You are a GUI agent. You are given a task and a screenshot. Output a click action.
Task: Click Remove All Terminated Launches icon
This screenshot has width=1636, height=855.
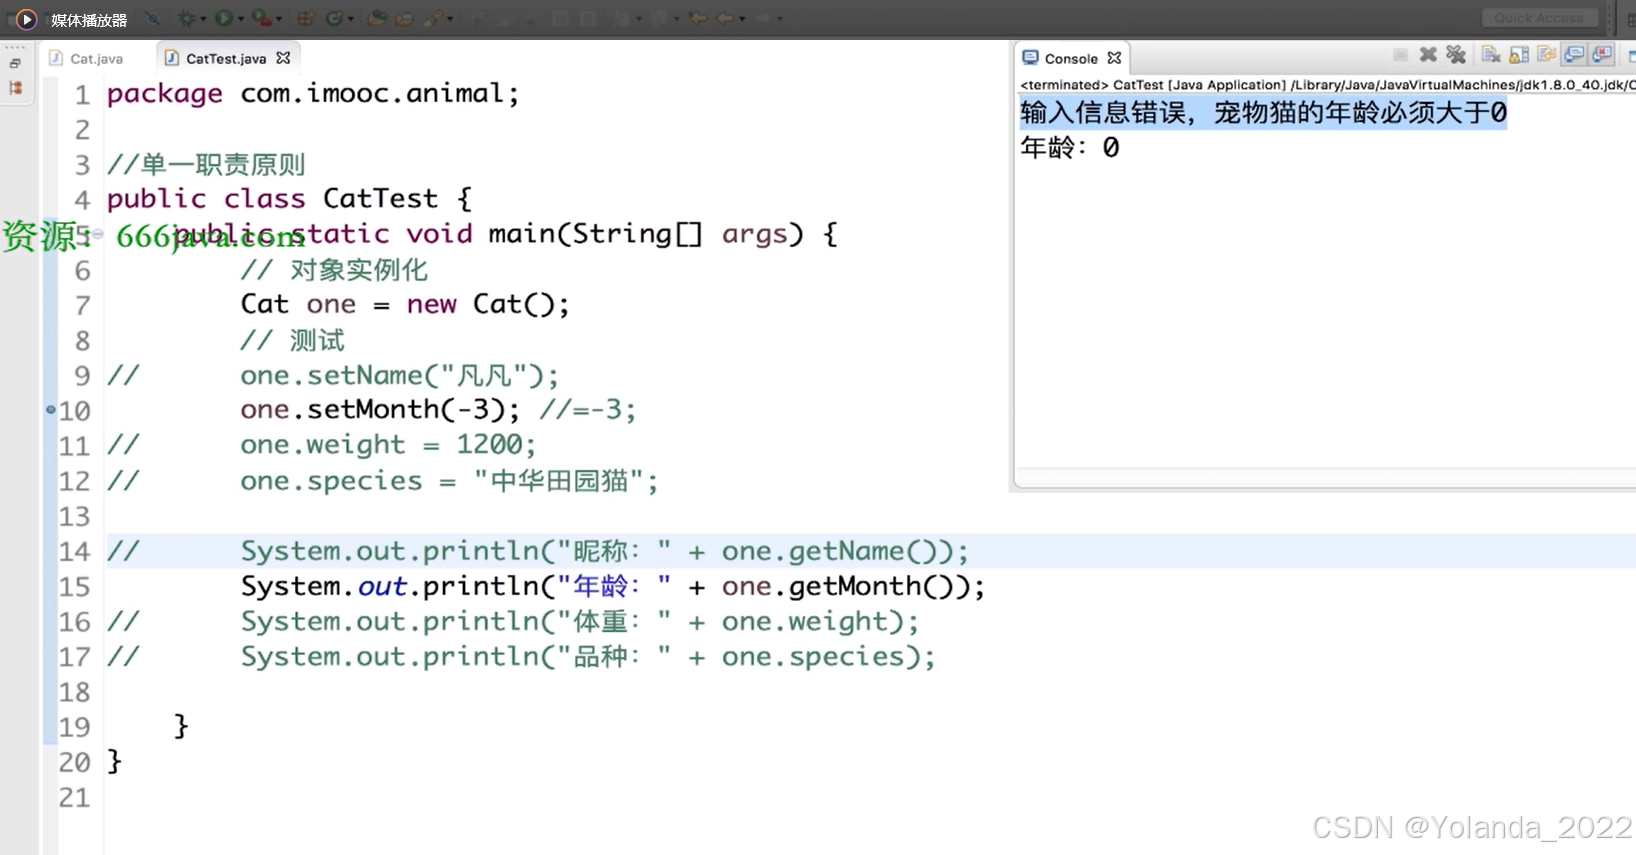(1456, 54)
